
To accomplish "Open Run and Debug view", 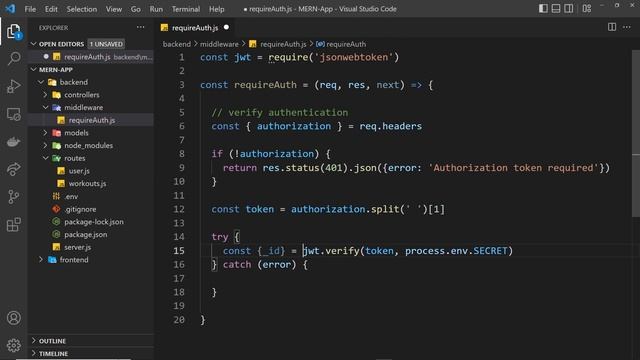I will coord(13,86).
